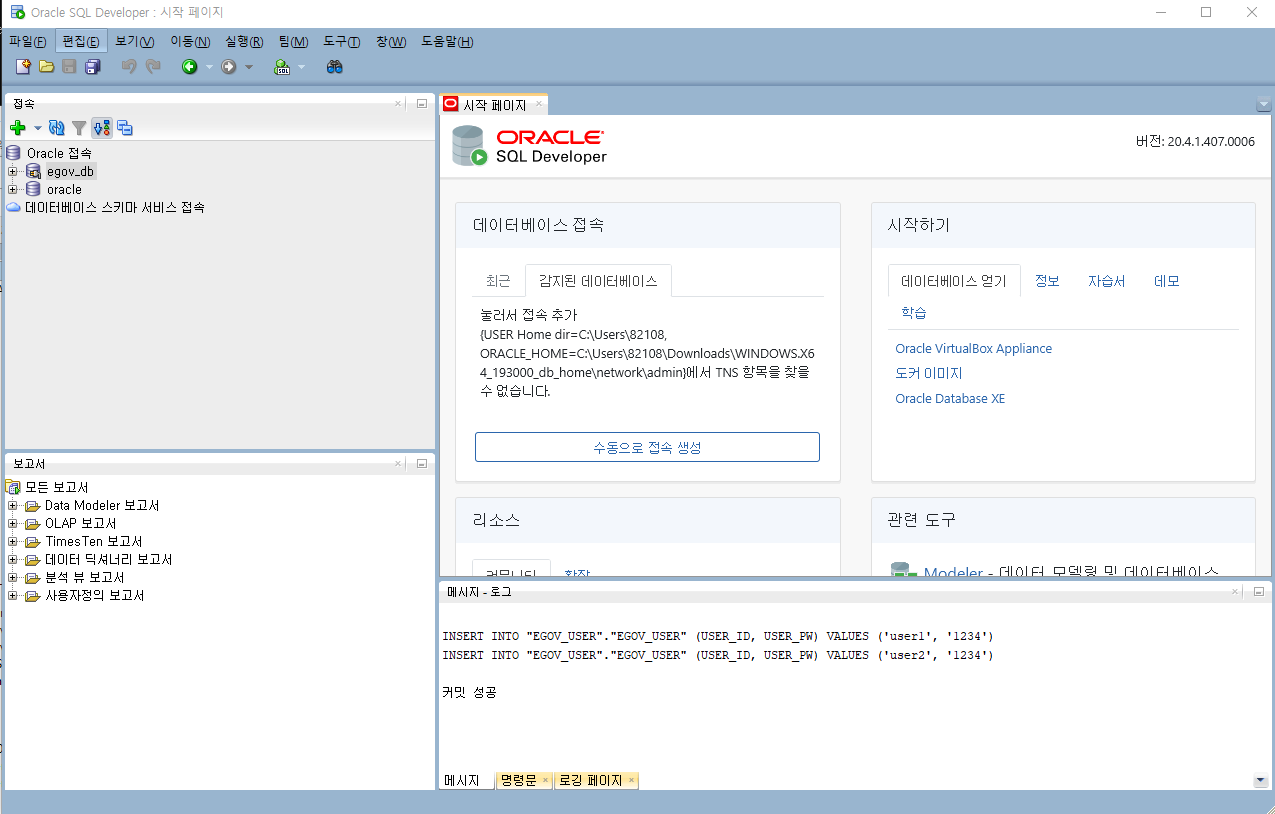Open the 학습 tab in 시작하기
Screen dimensions: 1275x814
pyautogui.click(x=914, y=312)
